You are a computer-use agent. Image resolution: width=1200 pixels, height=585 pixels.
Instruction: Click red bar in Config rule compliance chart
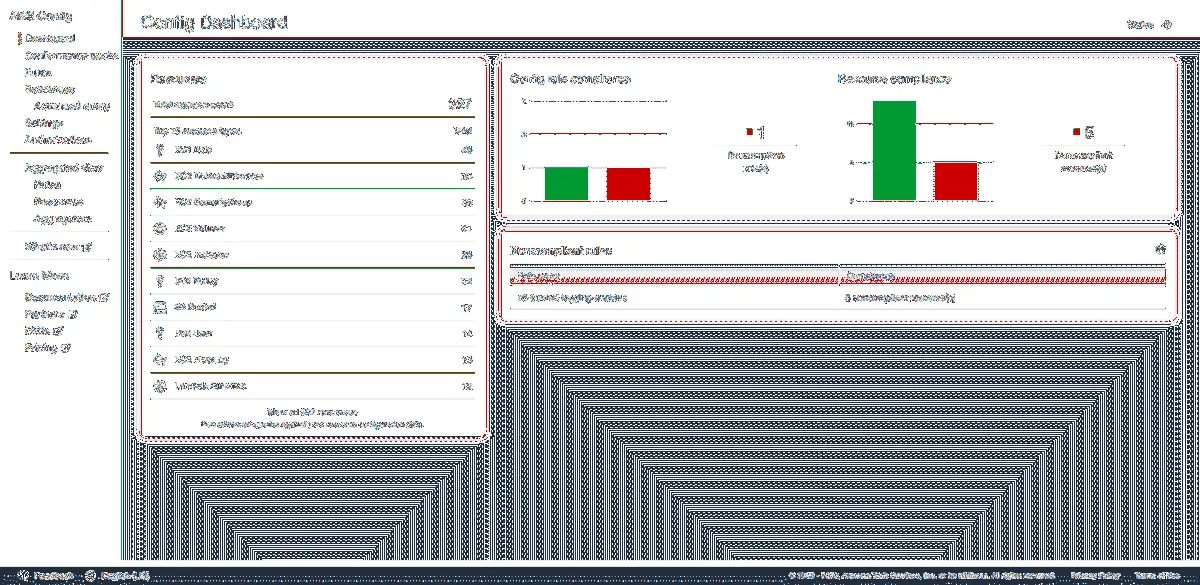628,184
